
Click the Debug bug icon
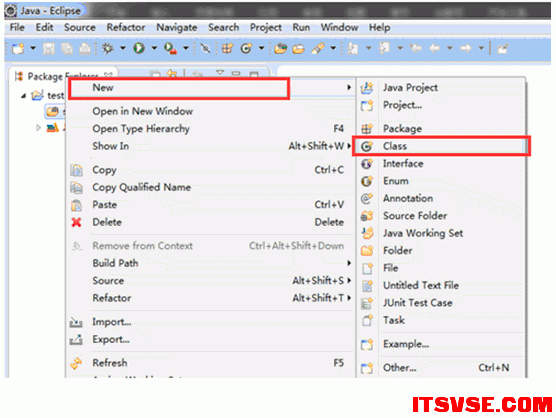click(107, 48)
